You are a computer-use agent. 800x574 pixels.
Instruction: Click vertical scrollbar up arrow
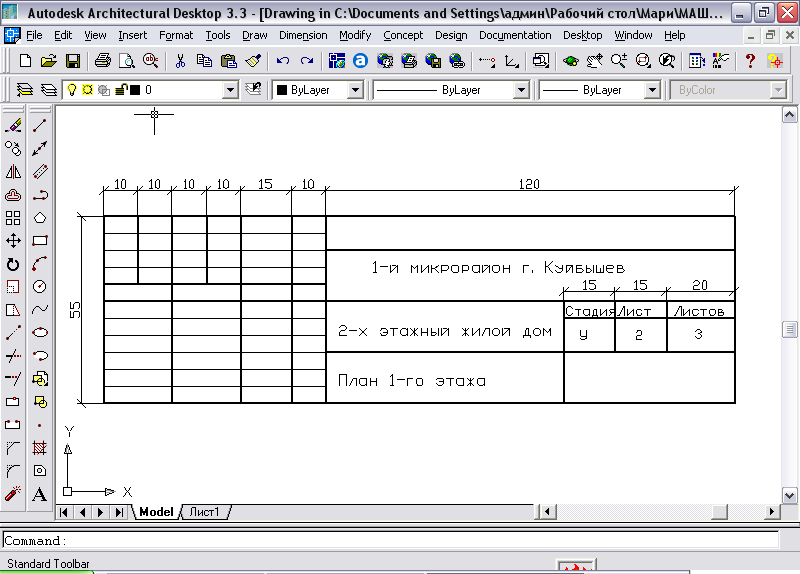tap(789, 115)
